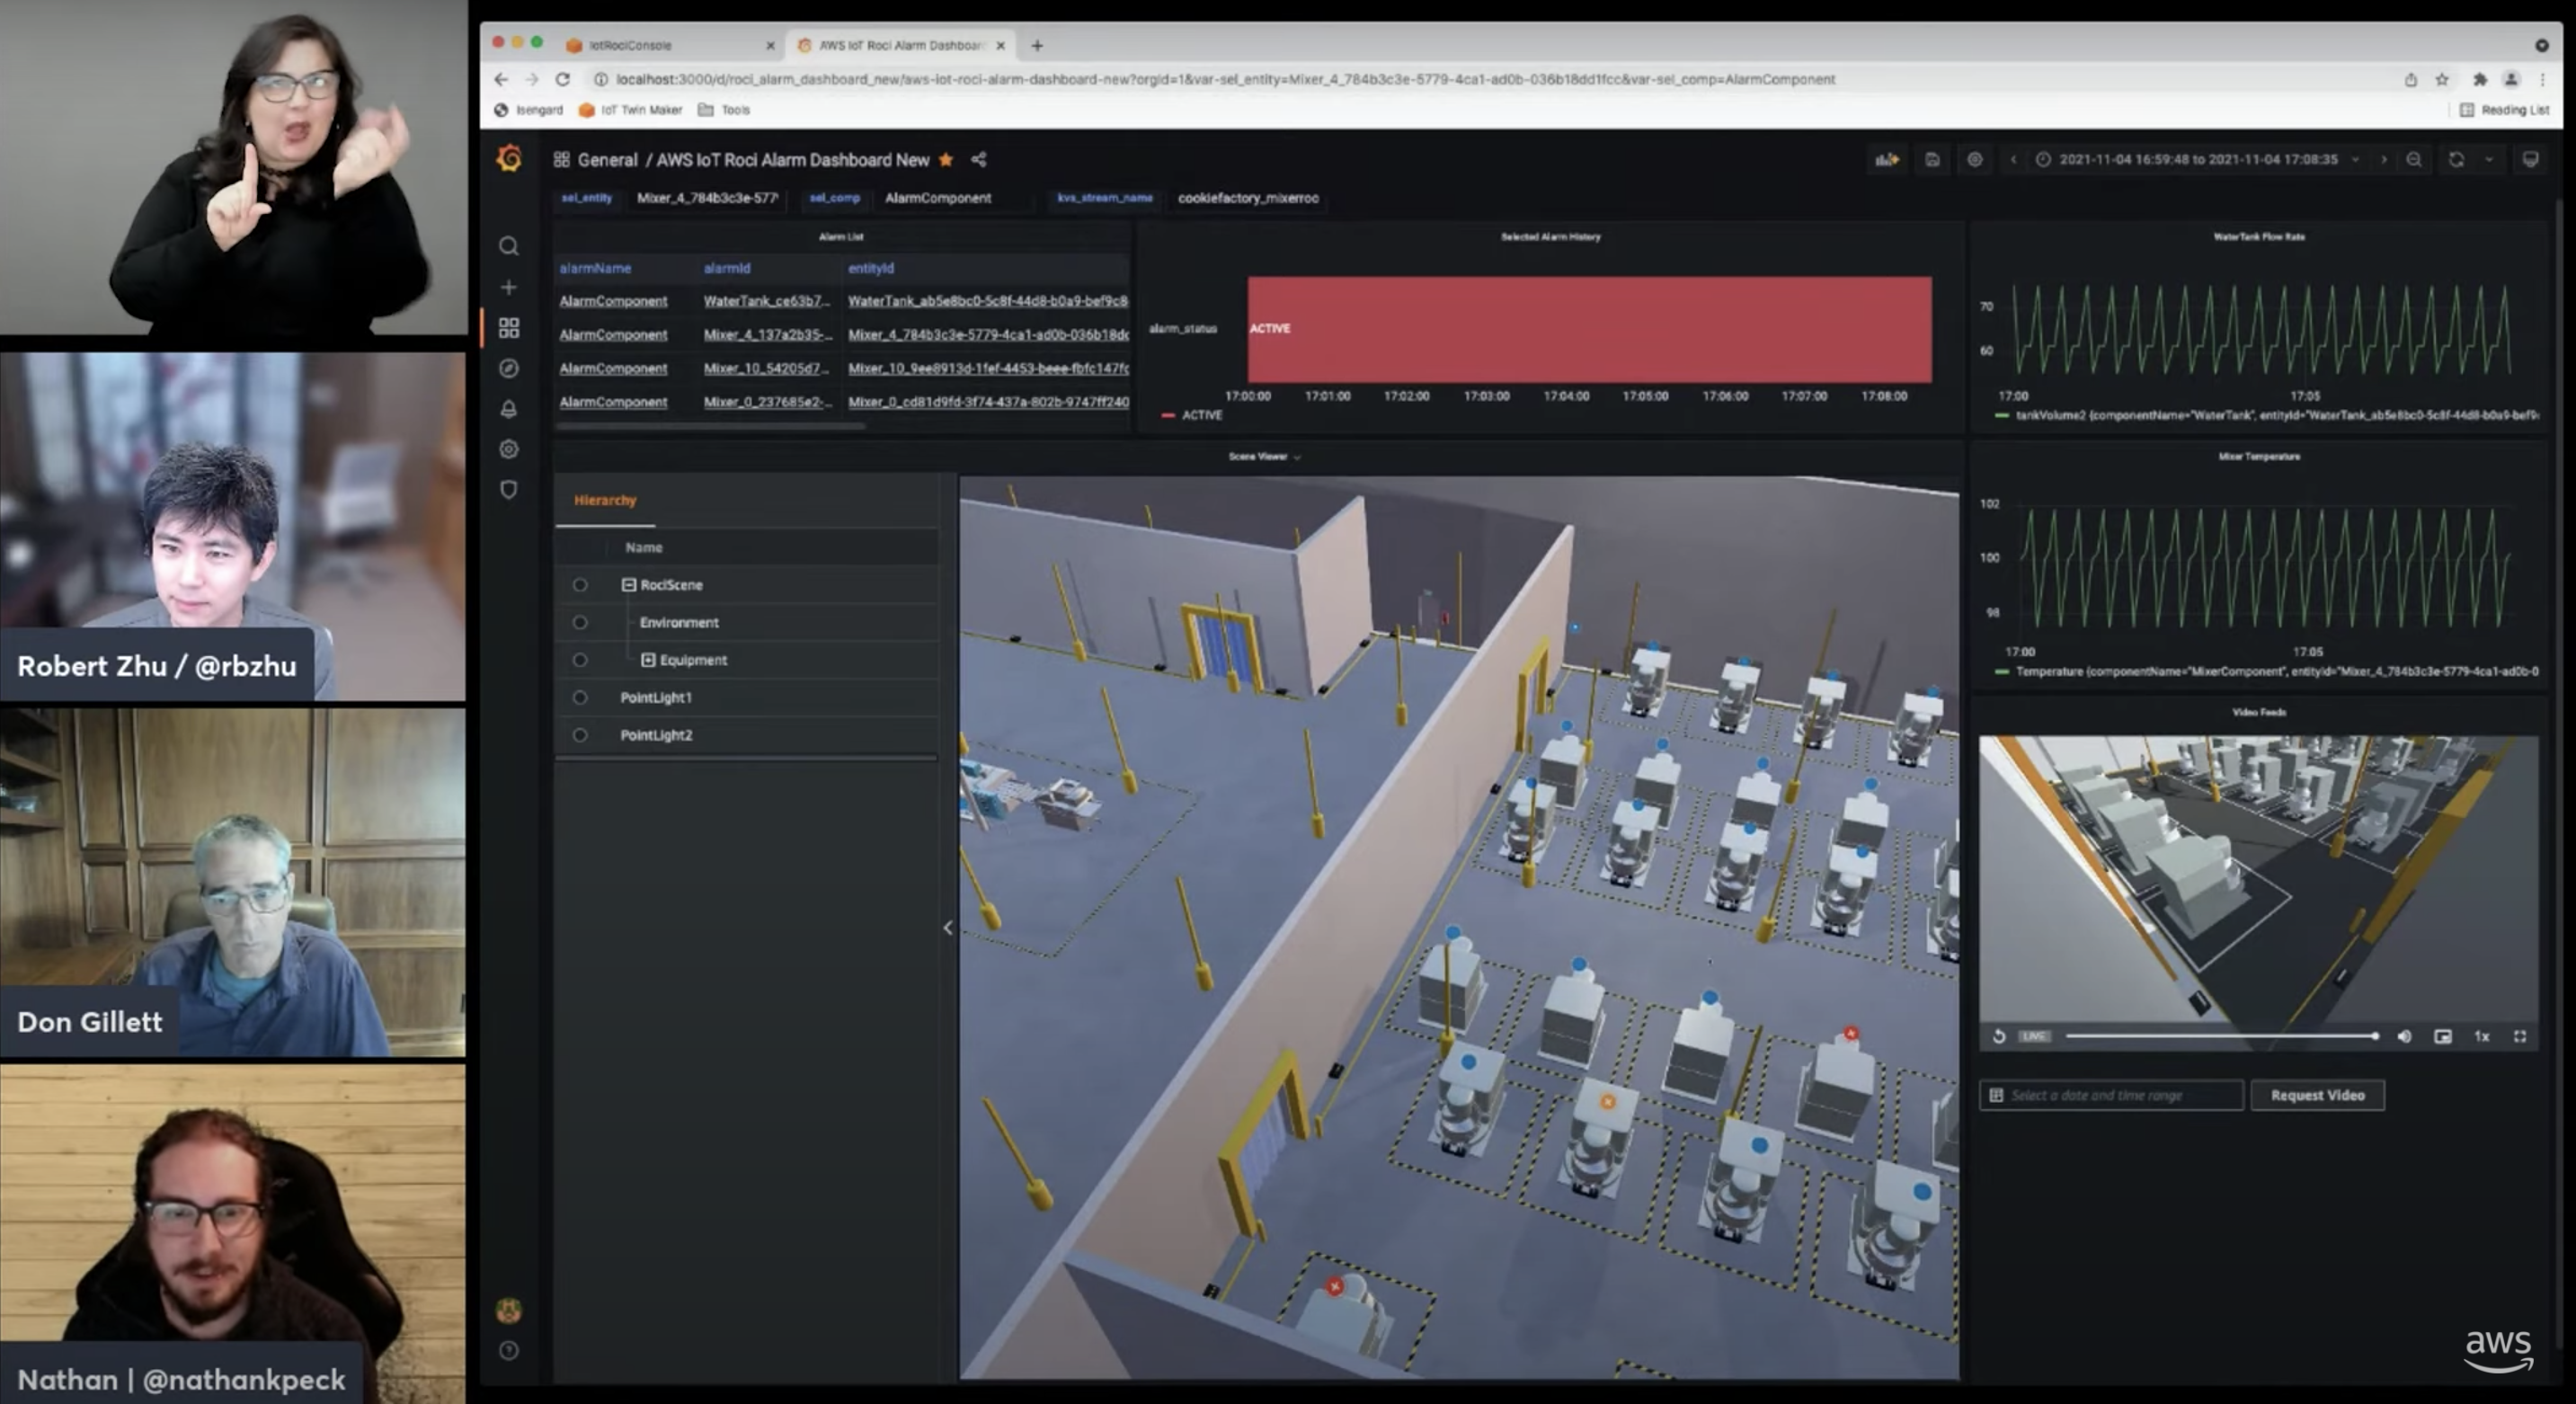Shift time range backward with left arrow
The image size is (2576, 1404).
(2013, 160)
